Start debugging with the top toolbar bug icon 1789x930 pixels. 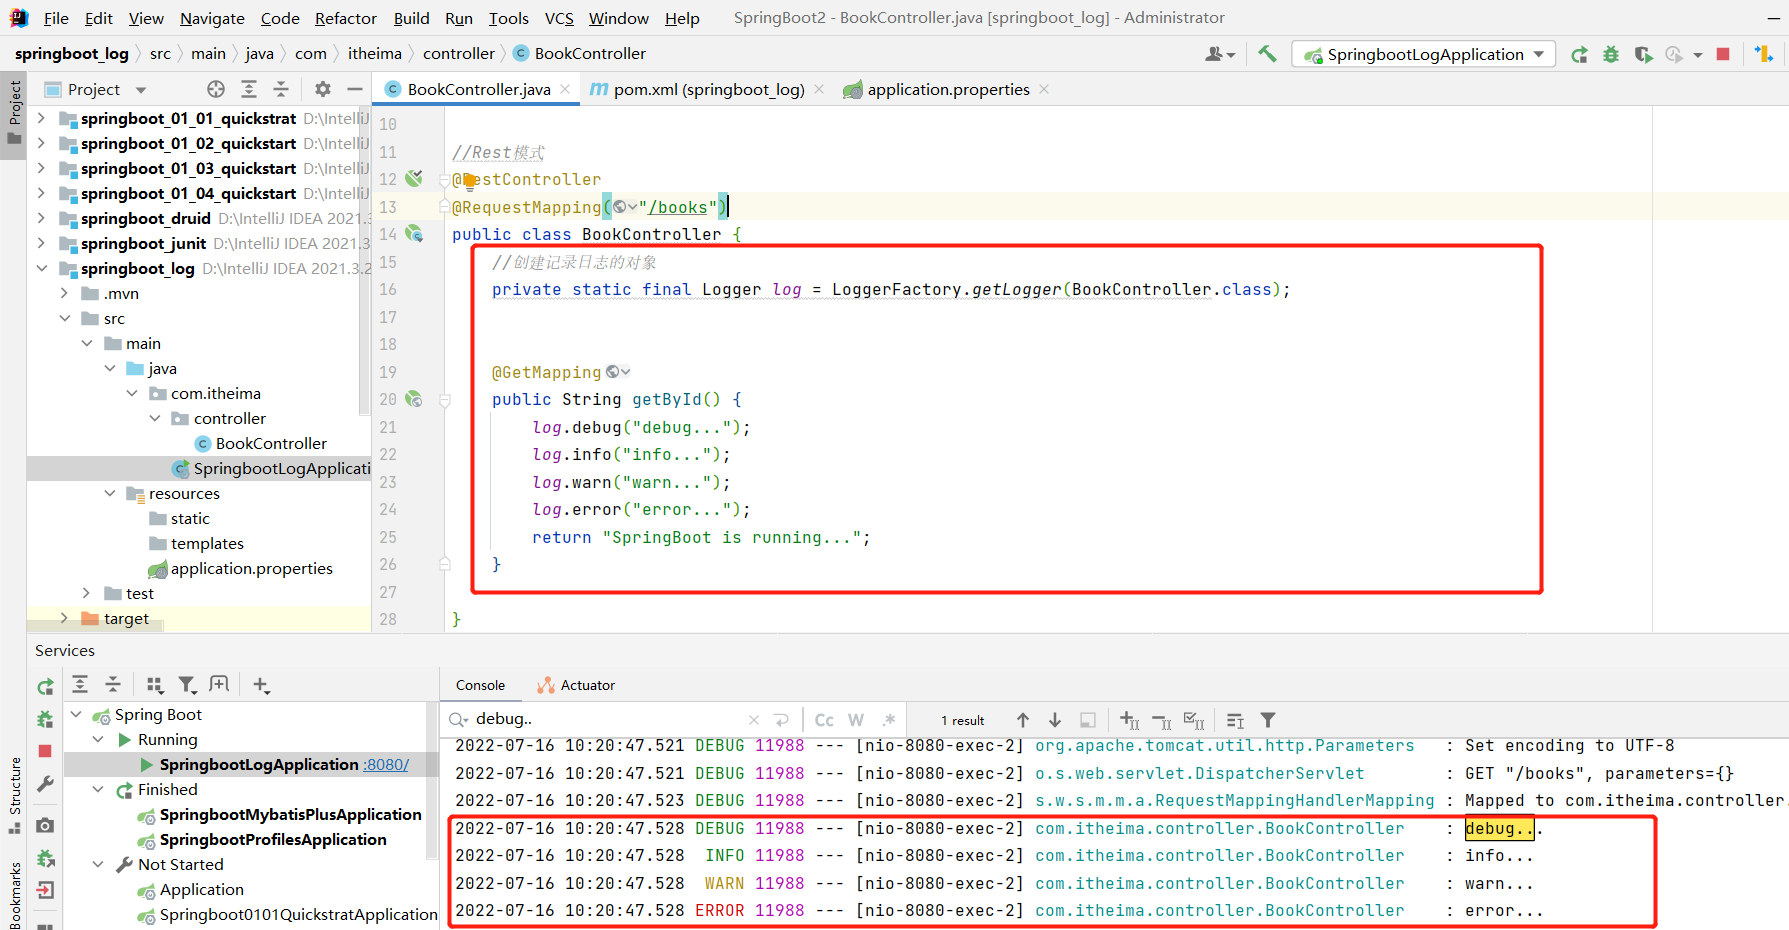click(1611, 54)
